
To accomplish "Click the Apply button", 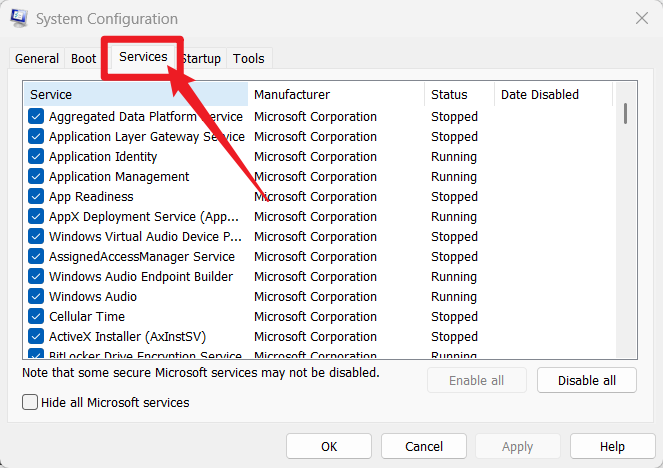I will tap(518, 446).
